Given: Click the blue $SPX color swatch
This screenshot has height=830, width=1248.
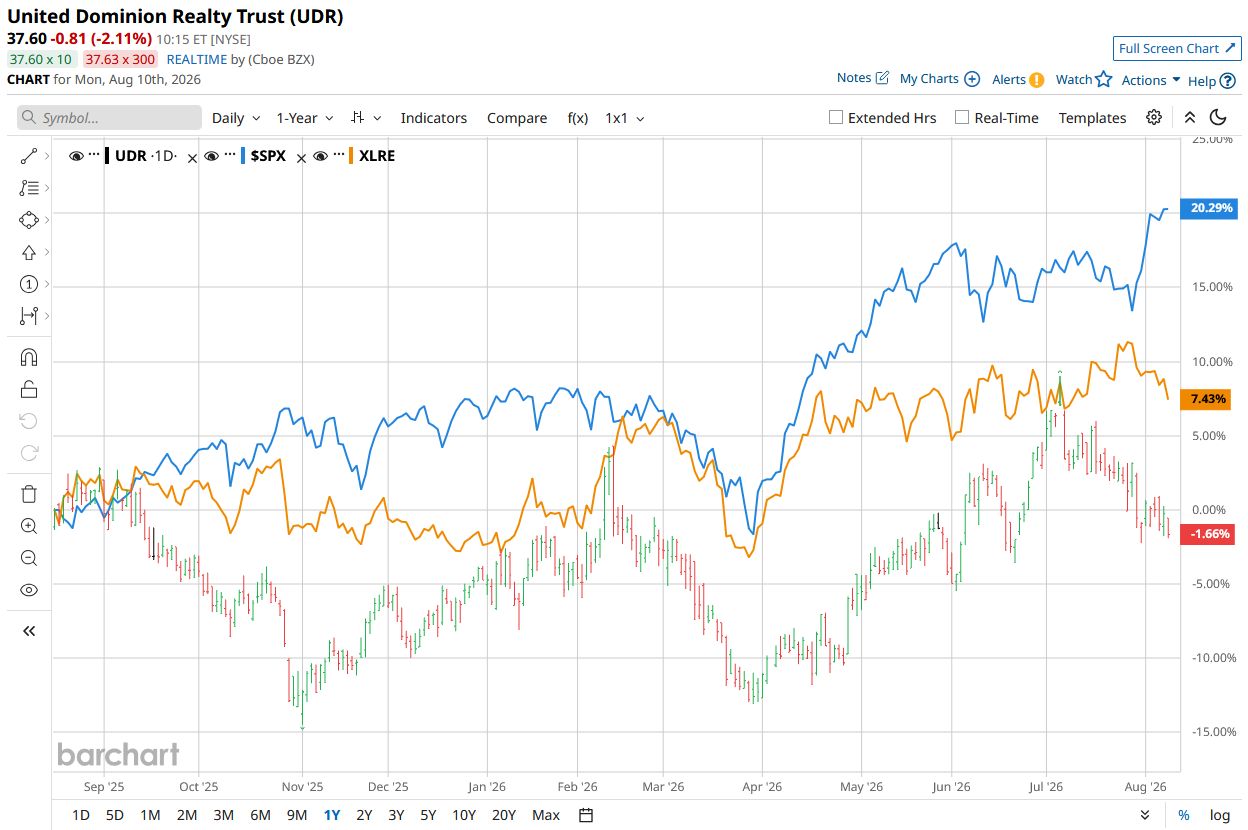Looking at the screenshot, I should pos(241,156).
